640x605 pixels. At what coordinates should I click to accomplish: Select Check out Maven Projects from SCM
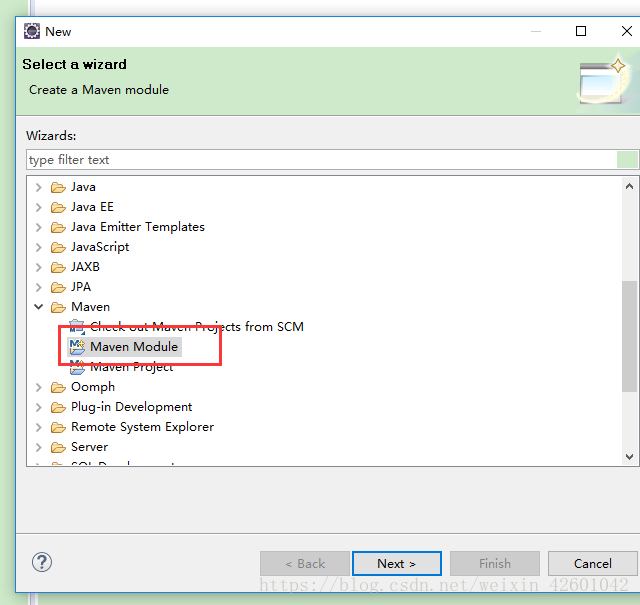197,327
